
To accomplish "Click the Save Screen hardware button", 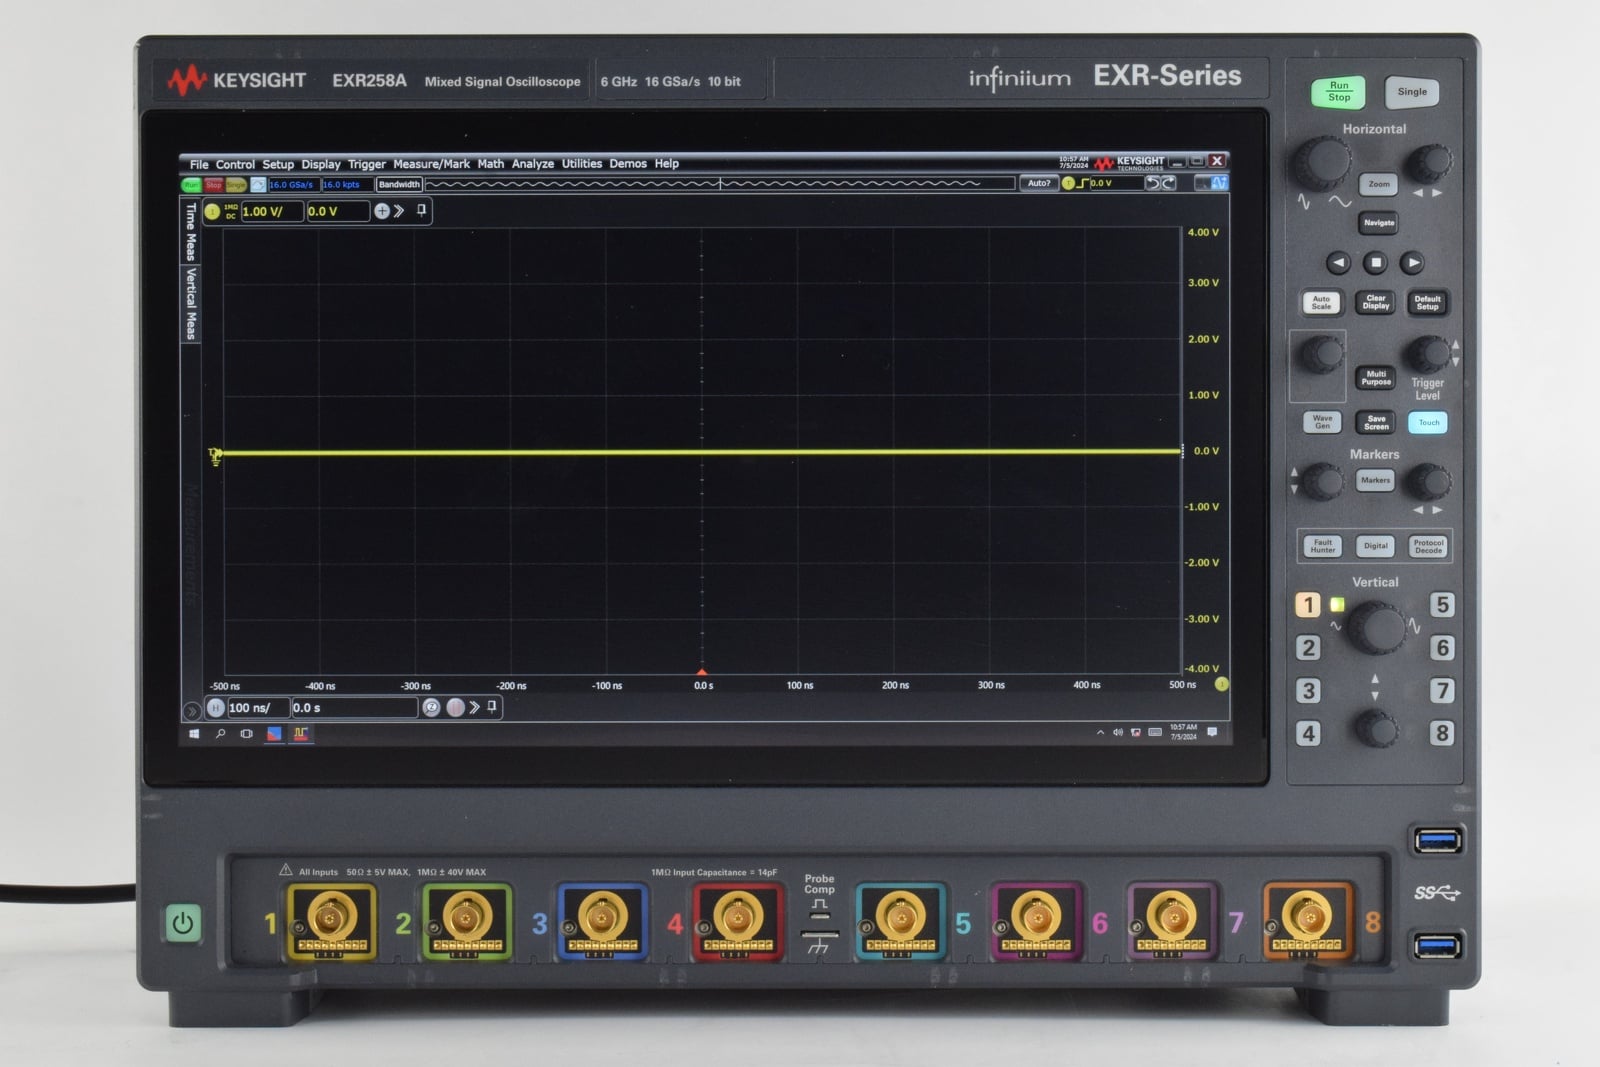I will (x=1376, y=423).
